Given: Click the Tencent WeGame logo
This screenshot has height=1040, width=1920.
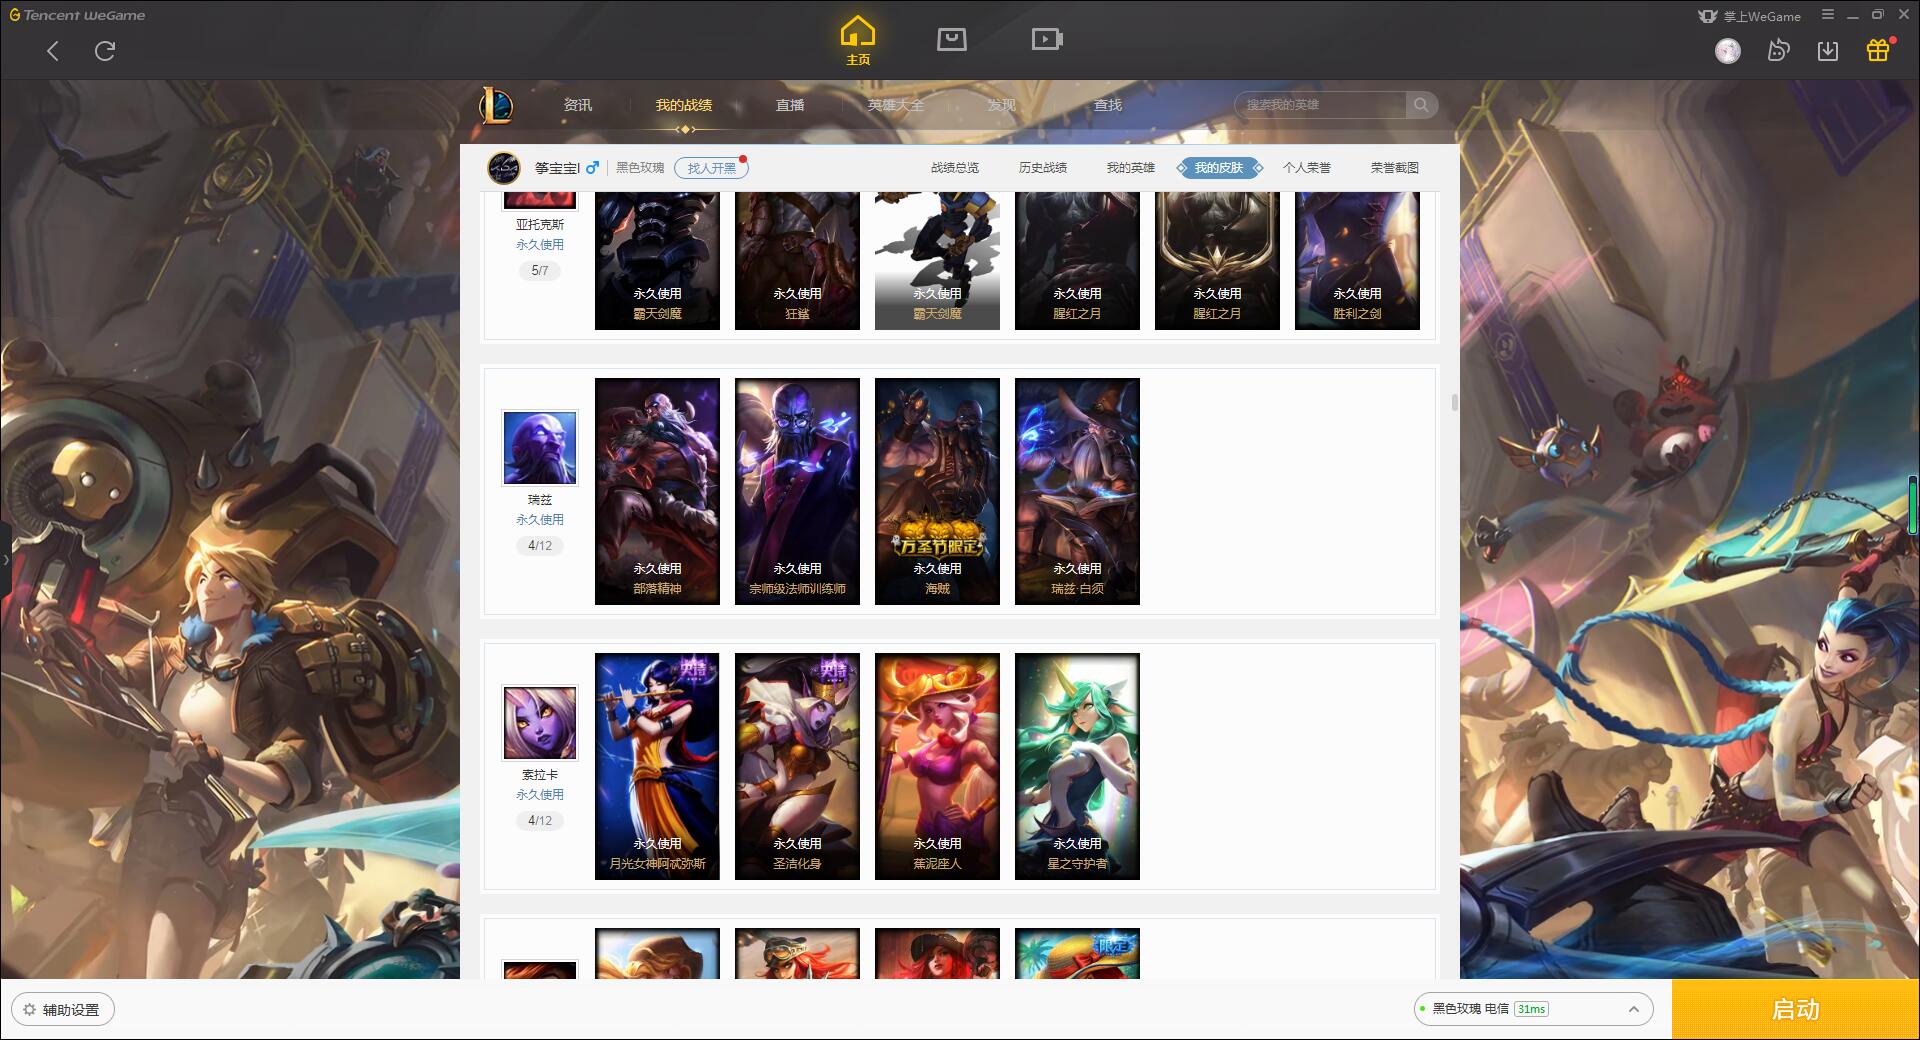Looking at the screenshot, I should pyautogui.click(x=78, y=15).
